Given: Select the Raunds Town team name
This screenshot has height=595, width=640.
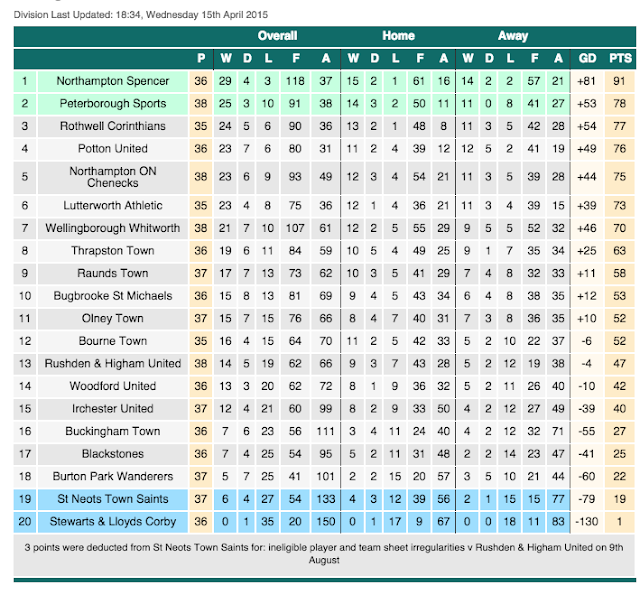Looking at the screenshot, I should (113, 273).
